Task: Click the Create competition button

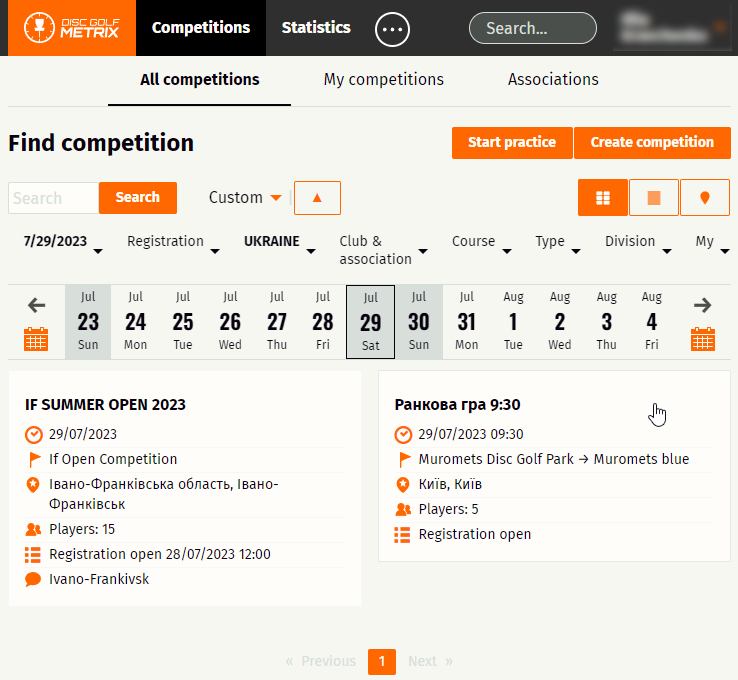Action: [652, 143]
